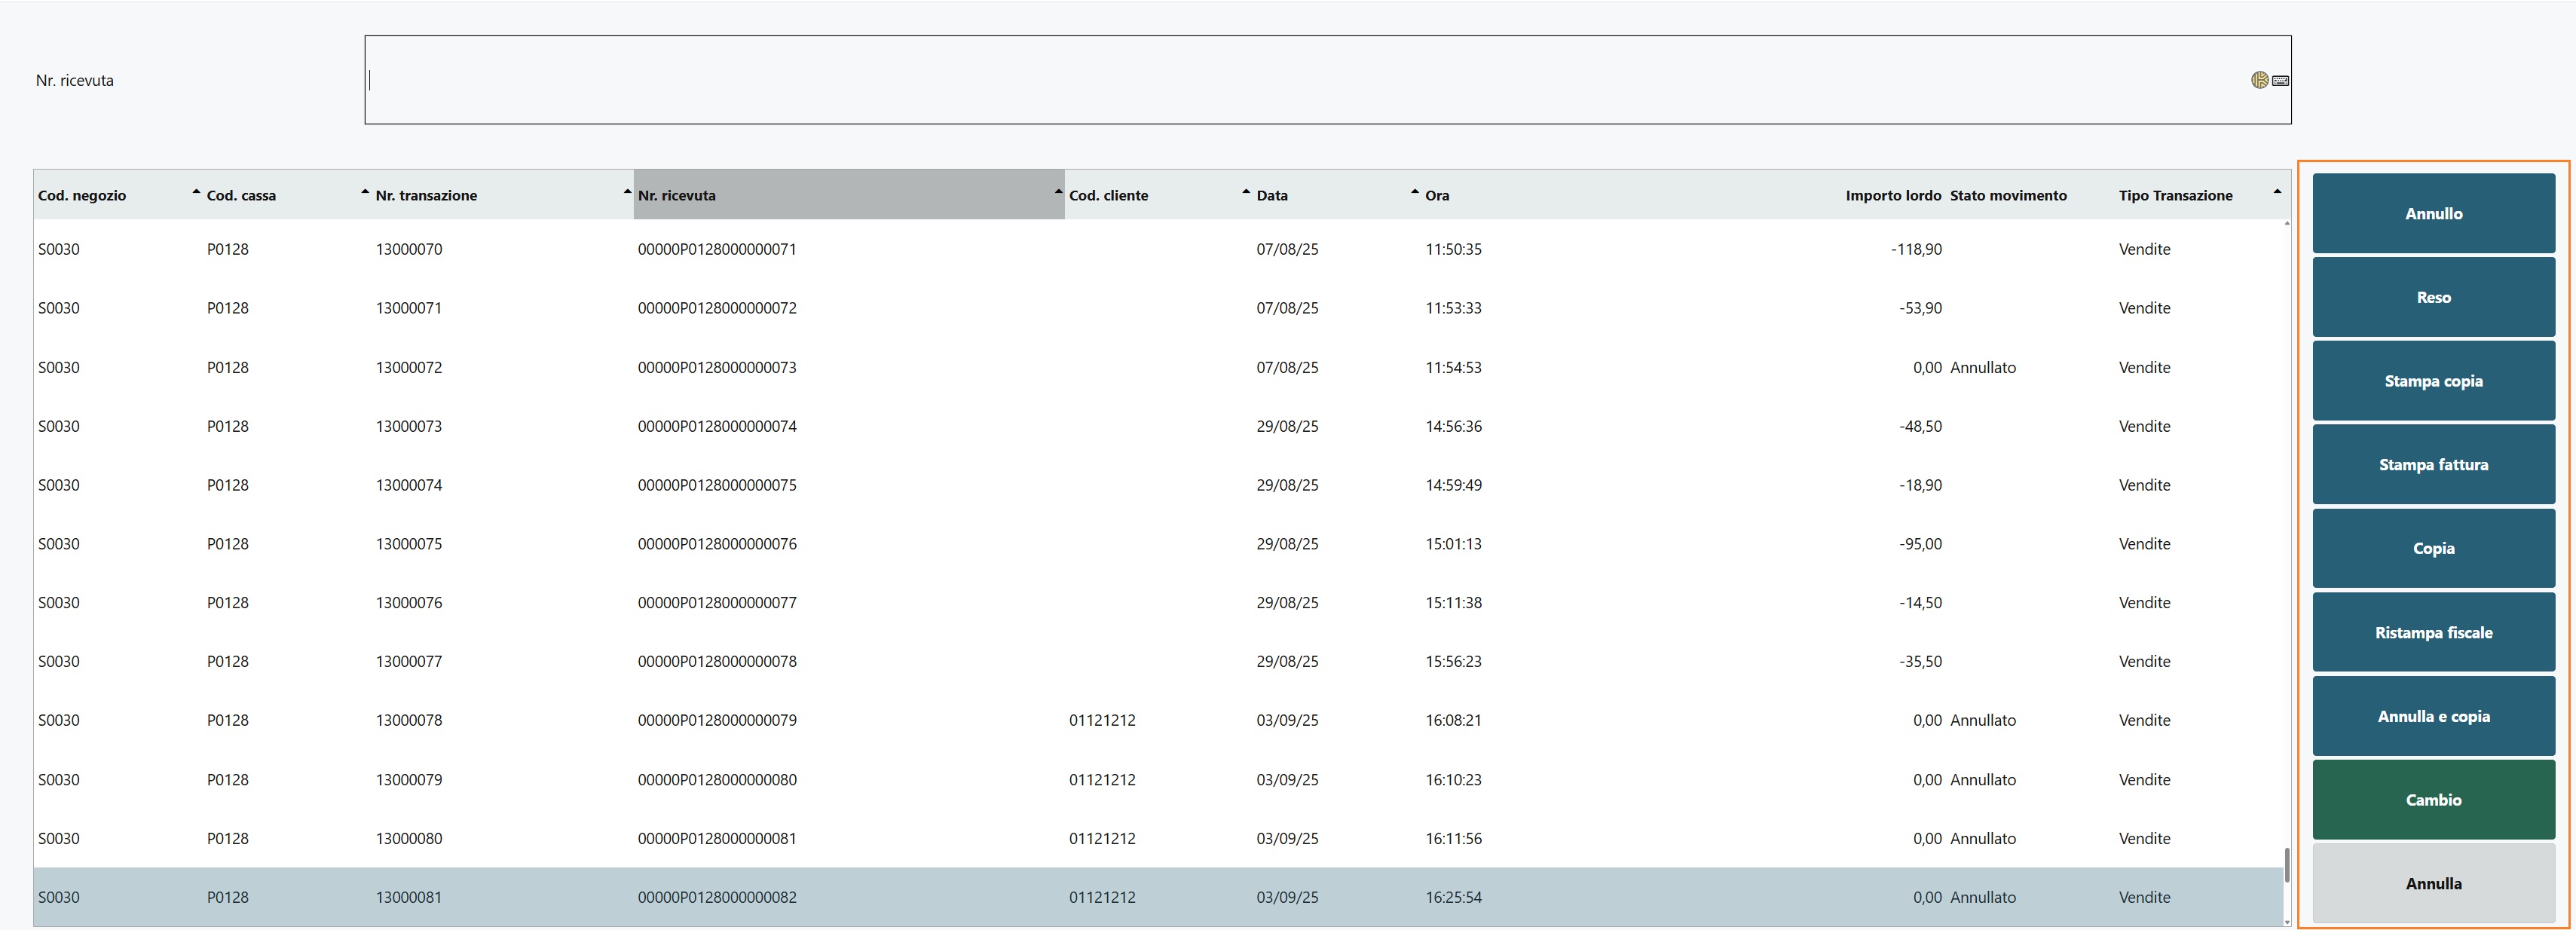This screenshot has height=930, width=2576.
Task: Select receipt 00000P0128000000082
Action: click(x=717, y=897)
